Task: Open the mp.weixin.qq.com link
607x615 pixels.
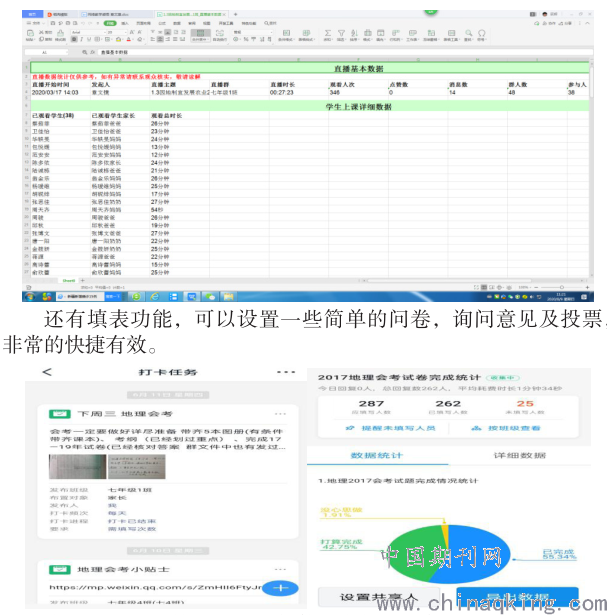Action: [155, 588]
